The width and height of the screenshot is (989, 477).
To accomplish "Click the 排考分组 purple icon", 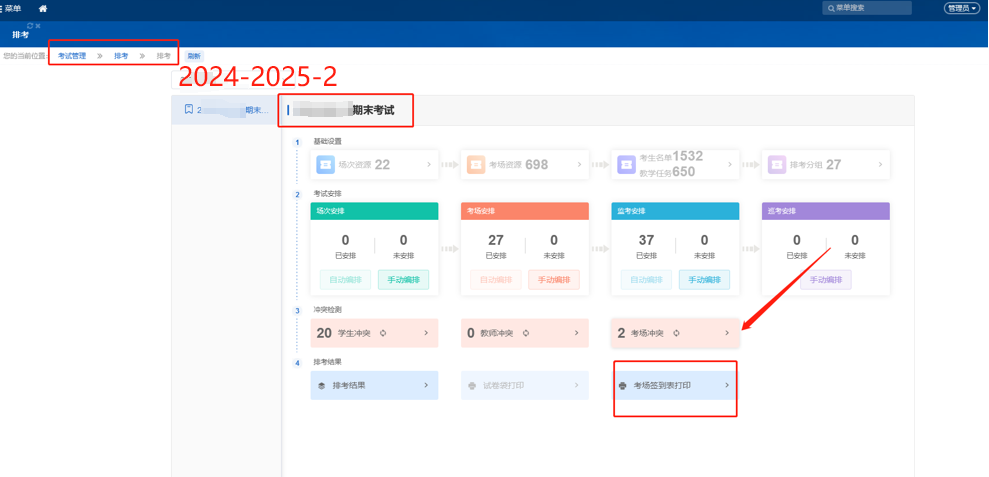I will [x=776, y=165].
